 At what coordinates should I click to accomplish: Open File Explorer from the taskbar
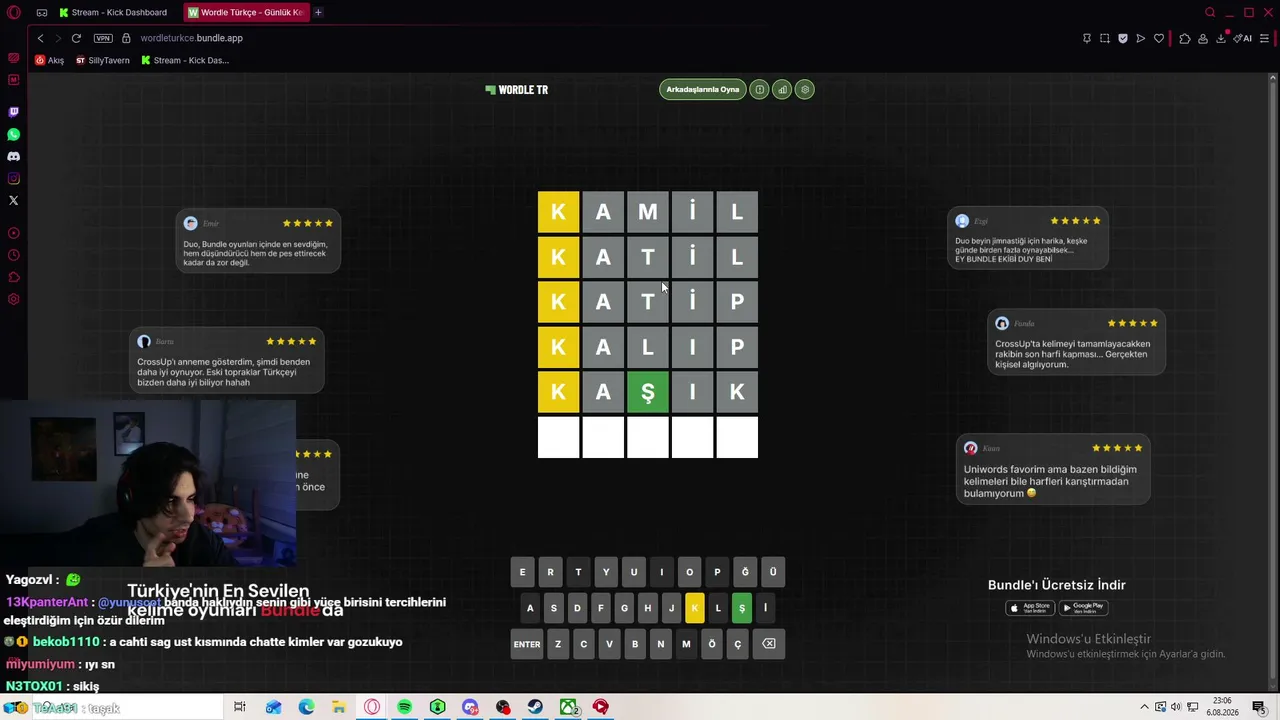coord(339,707)
